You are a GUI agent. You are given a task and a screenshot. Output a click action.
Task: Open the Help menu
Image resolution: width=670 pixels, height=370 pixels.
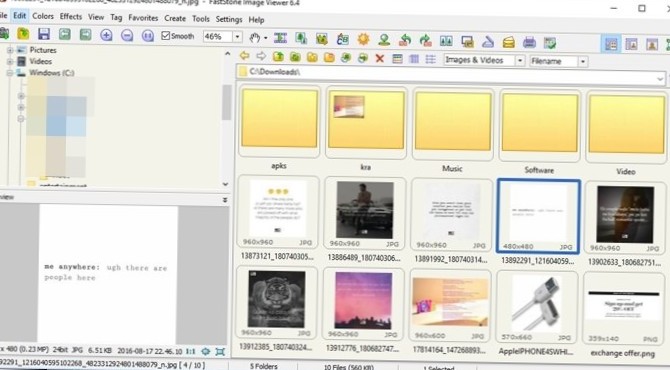(256, 20)
